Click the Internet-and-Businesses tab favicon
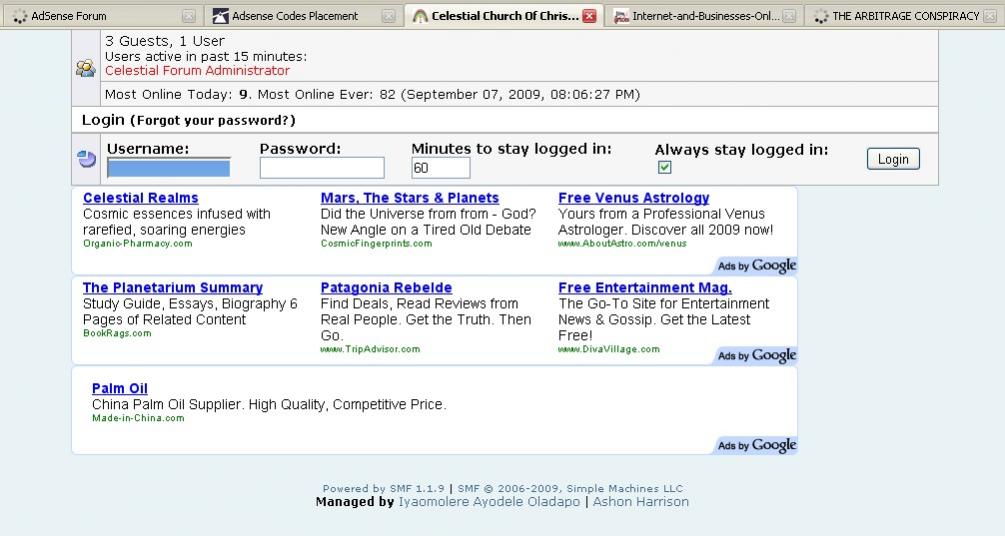 pyautogui.click(x=621, y=16)
